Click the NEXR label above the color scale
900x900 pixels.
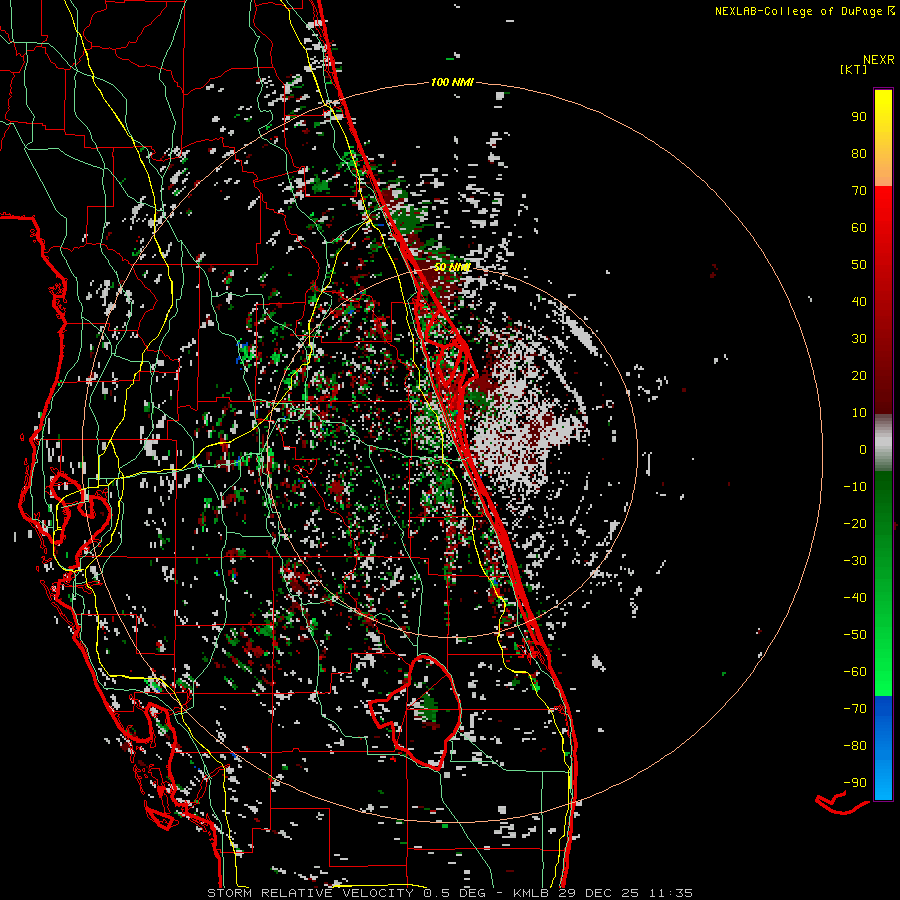(879, 60)
